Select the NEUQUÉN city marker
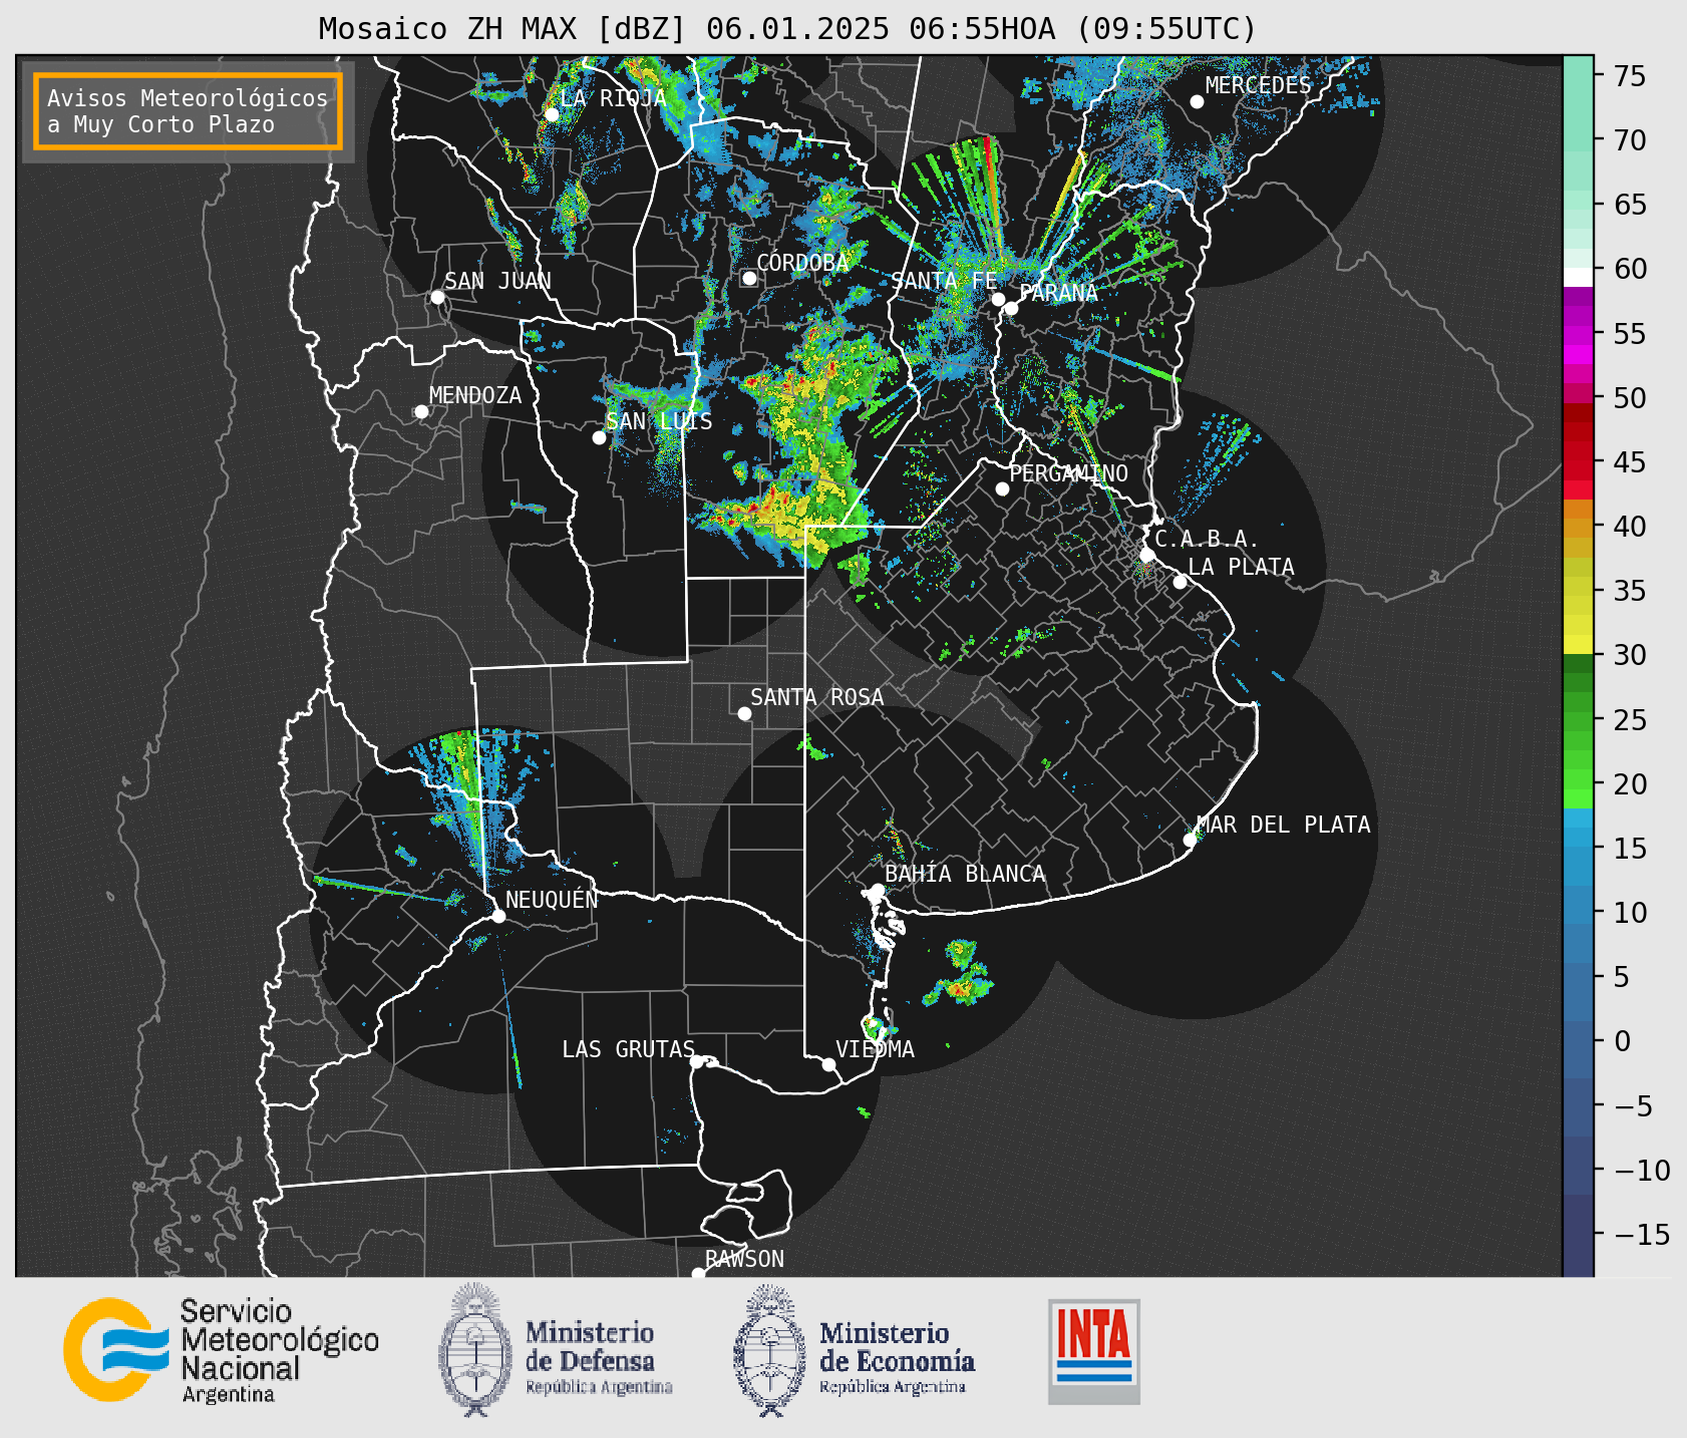The image size is (1687, 1438). point(498,916)
